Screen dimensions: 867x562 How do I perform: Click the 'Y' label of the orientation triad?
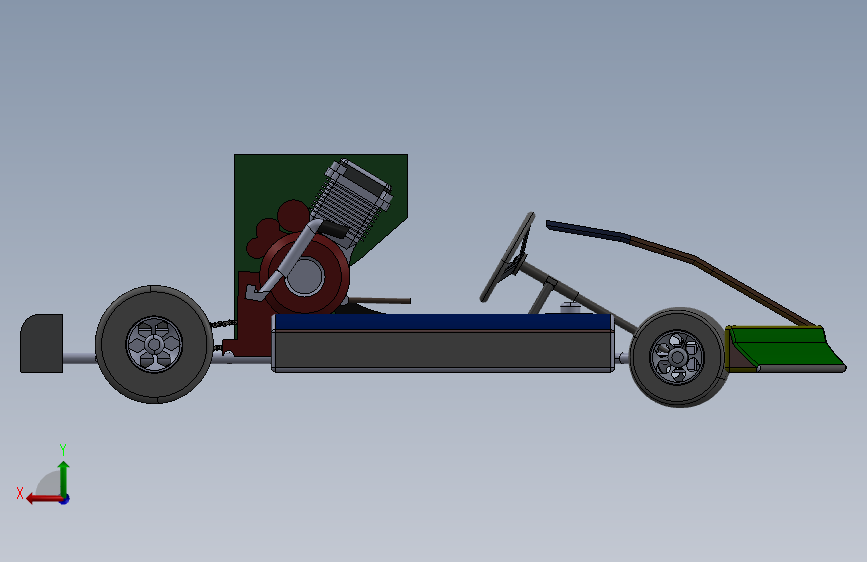(63, 449)
